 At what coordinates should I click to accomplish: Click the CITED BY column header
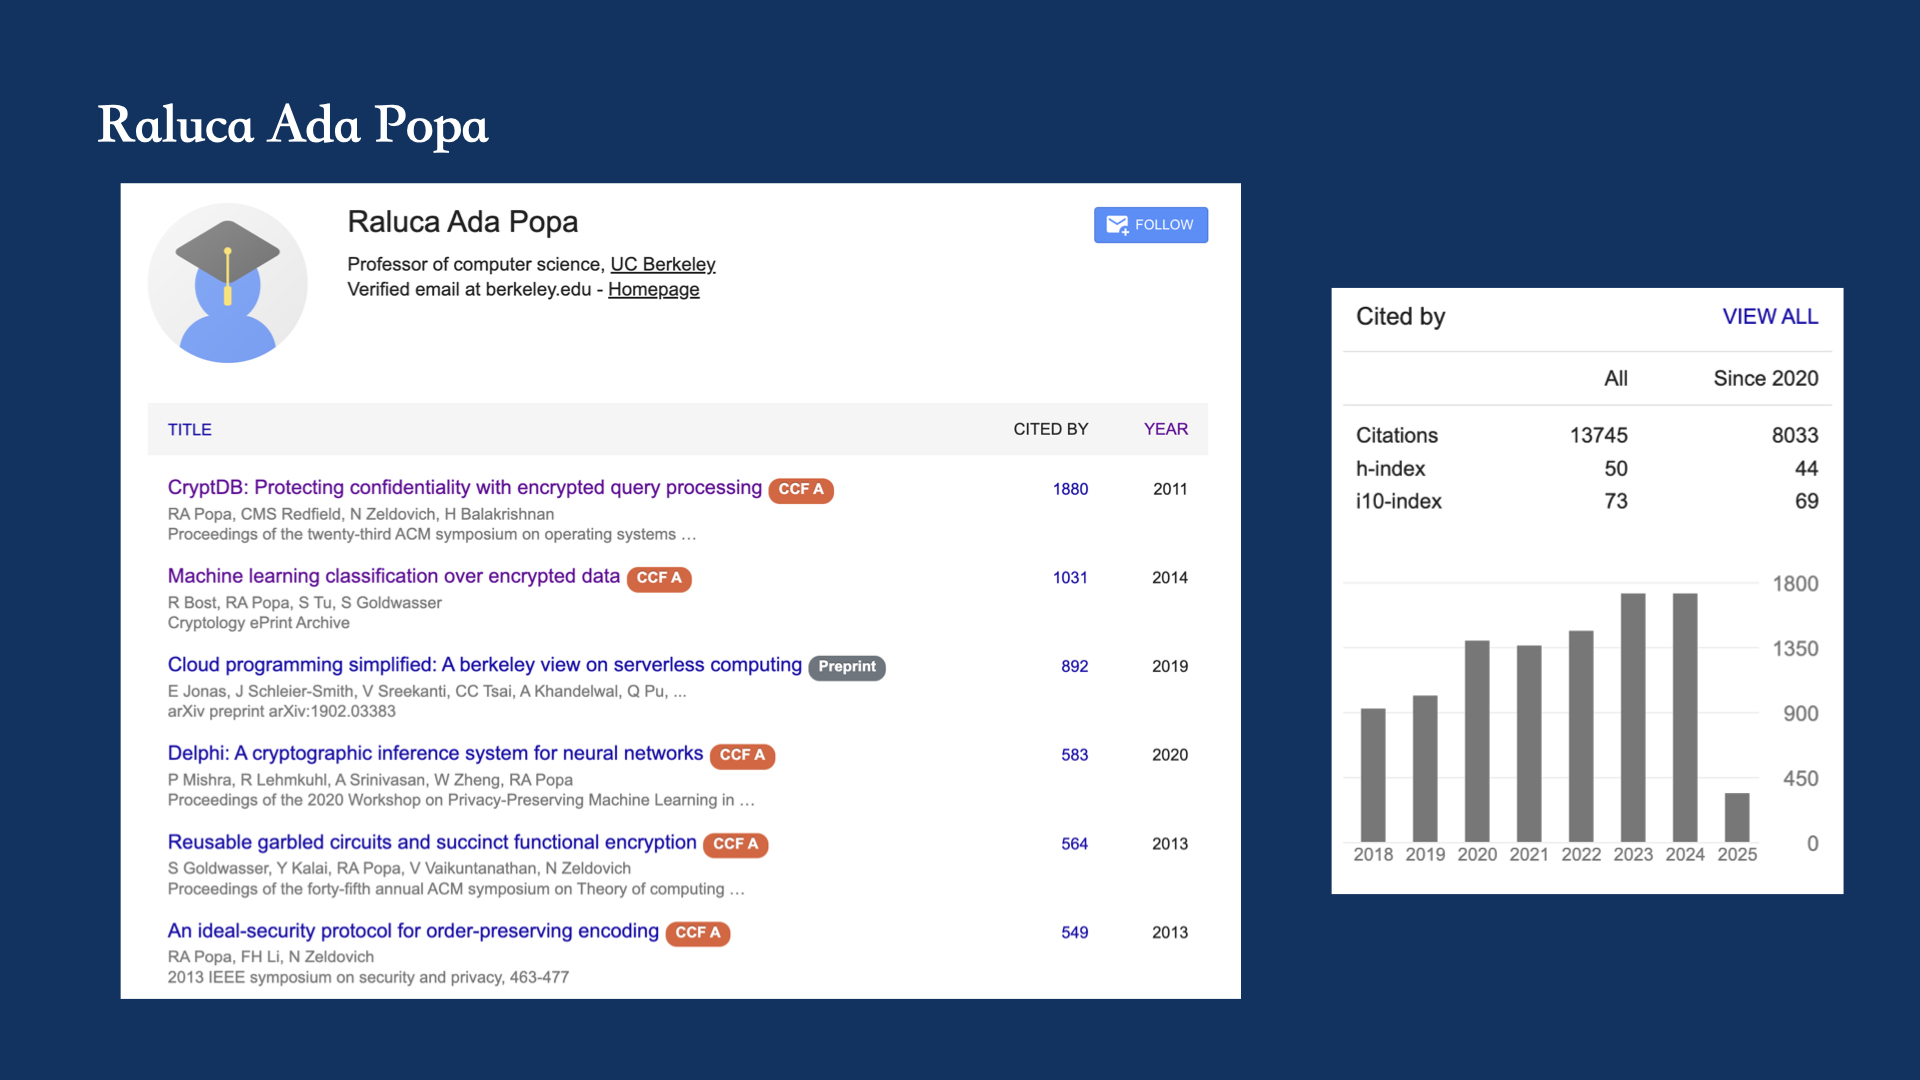pyautogui.click(x=1050, y=429)
